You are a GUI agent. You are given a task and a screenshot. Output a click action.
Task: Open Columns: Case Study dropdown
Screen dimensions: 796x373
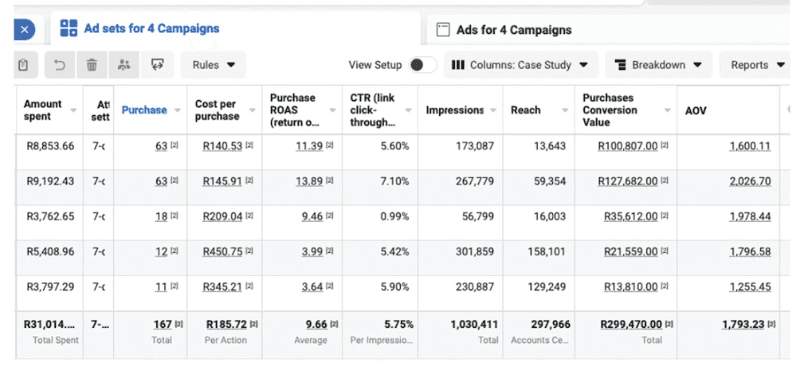[521, 65]
